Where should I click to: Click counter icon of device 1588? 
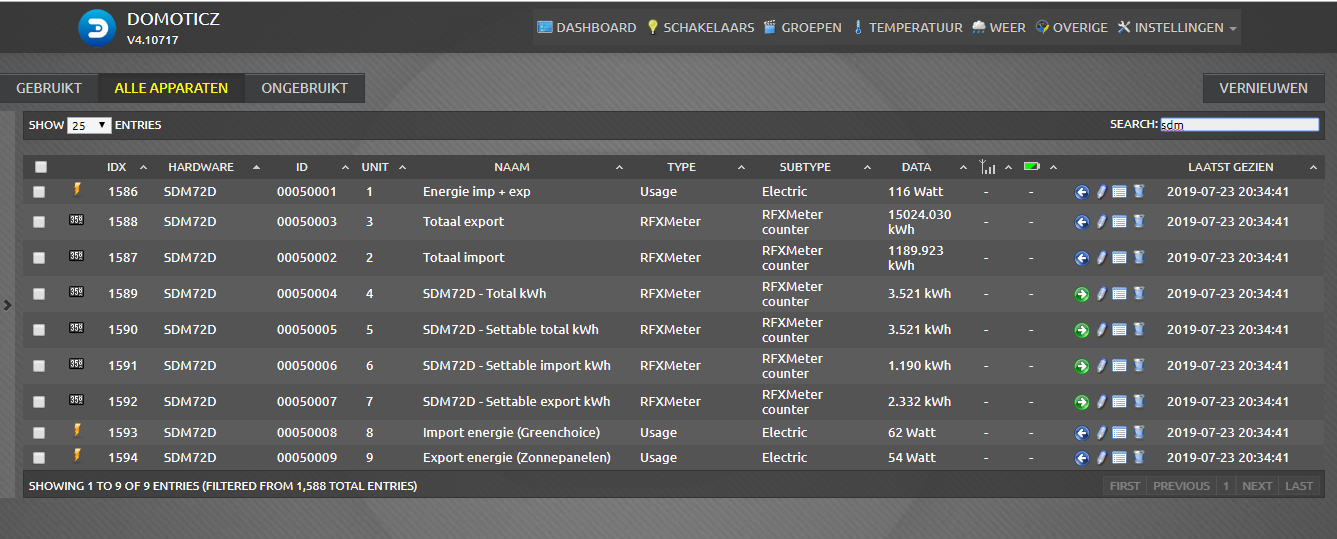coord(77,219)
